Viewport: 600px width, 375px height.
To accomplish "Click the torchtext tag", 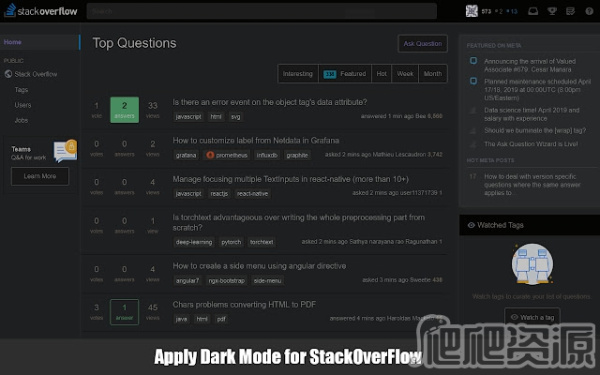I will point(261,242).
